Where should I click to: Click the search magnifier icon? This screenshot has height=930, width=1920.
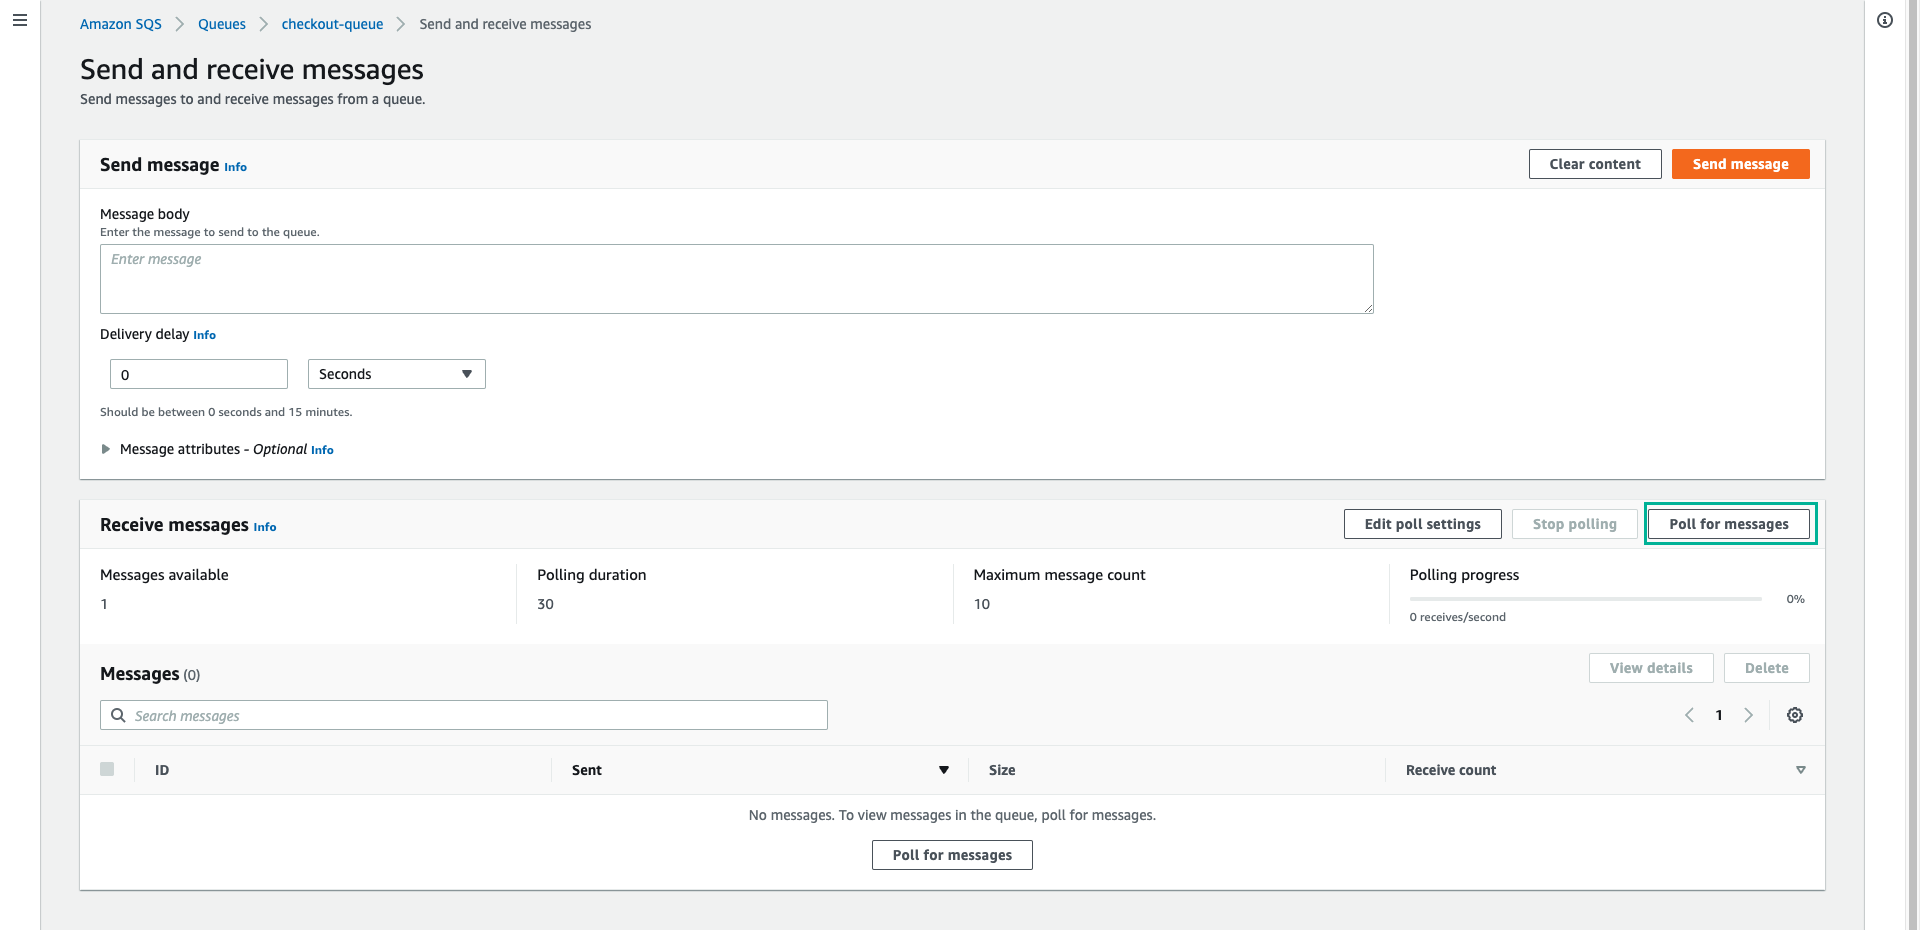coord(118,715)
